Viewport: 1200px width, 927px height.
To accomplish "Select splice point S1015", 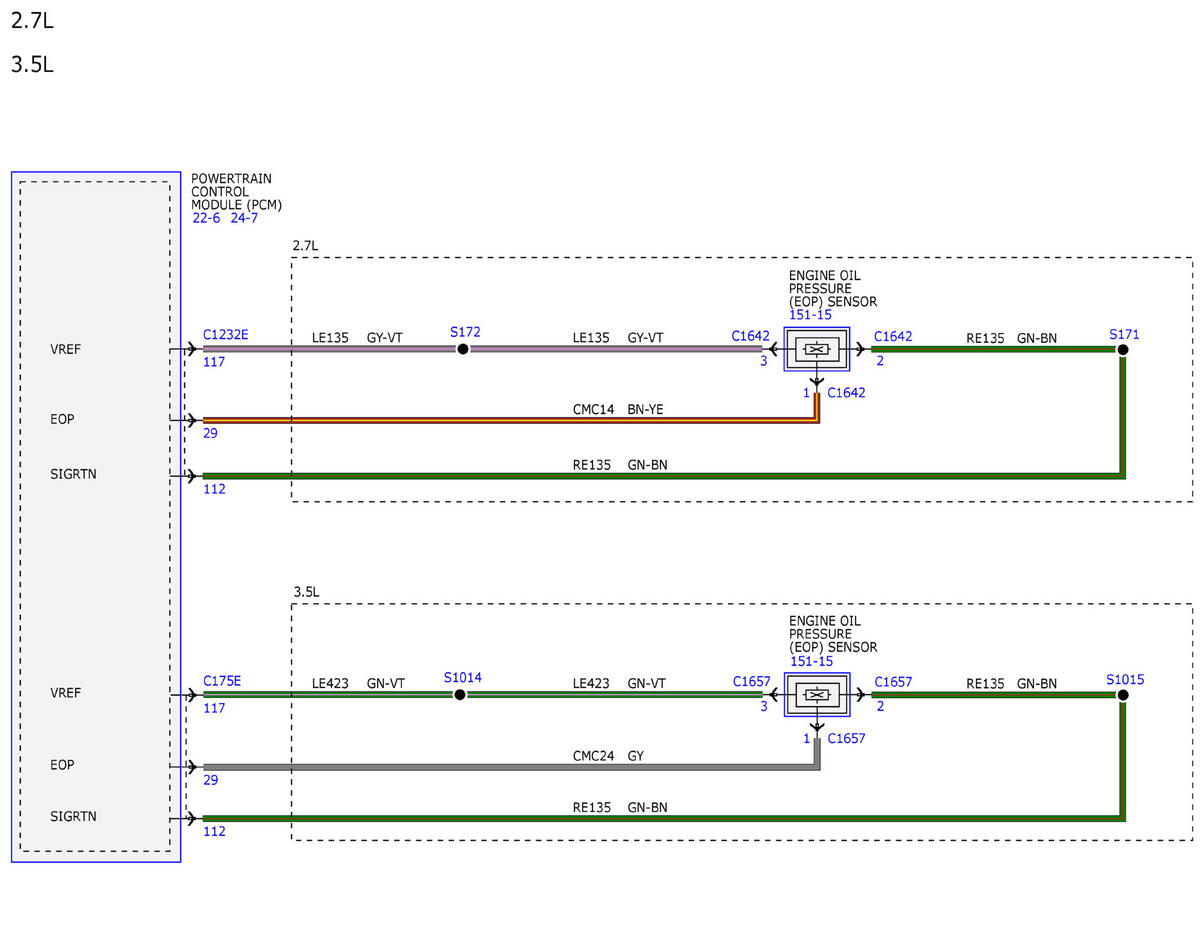I will pos(1123,694).
